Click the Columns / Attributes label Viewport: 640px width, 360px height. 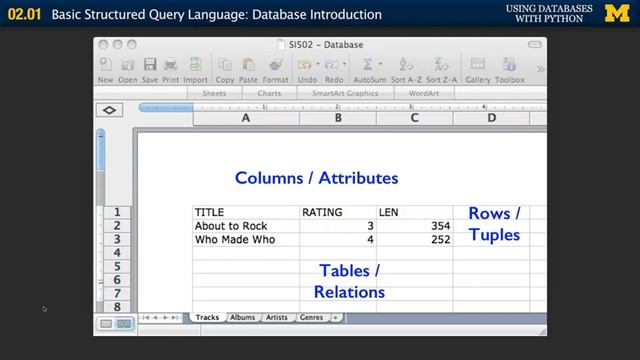click(x=316, y=178)
